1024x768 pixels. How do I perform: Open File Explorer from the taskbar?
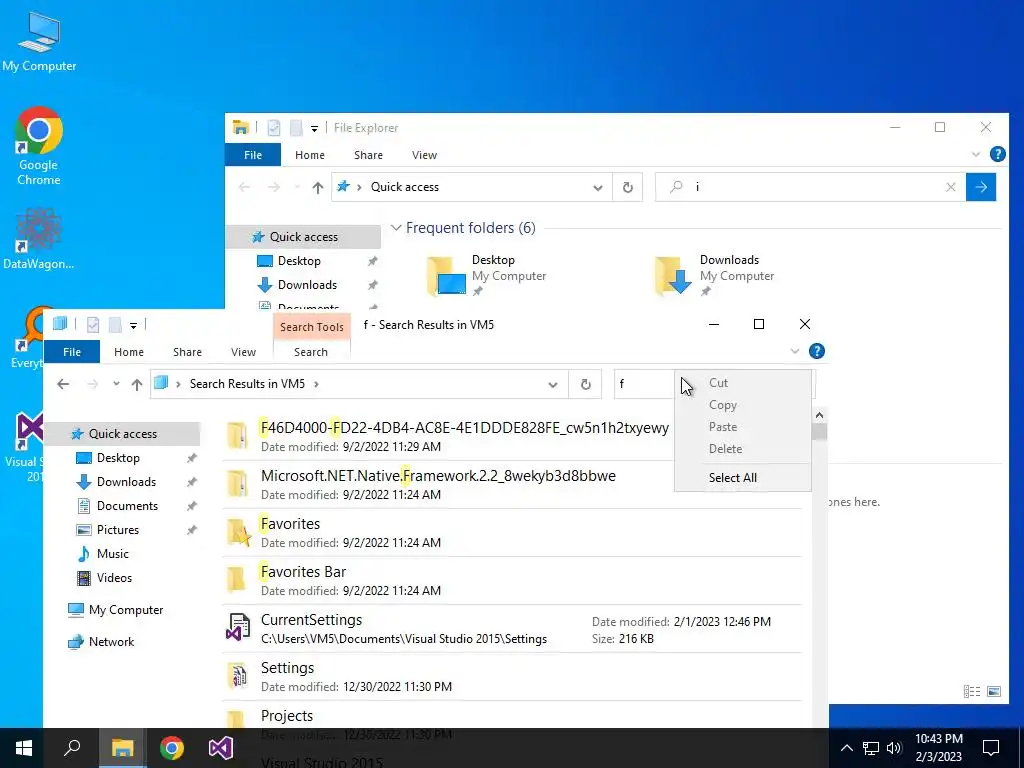(x=122, y=748)
